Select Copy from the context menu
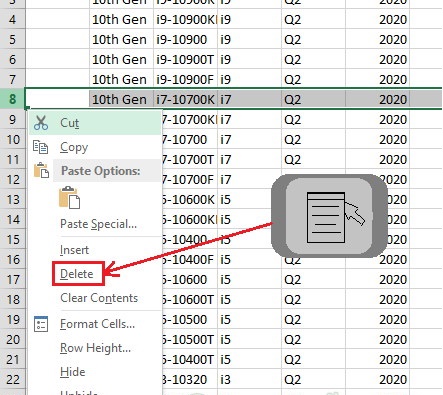 (x=95, y=147)
